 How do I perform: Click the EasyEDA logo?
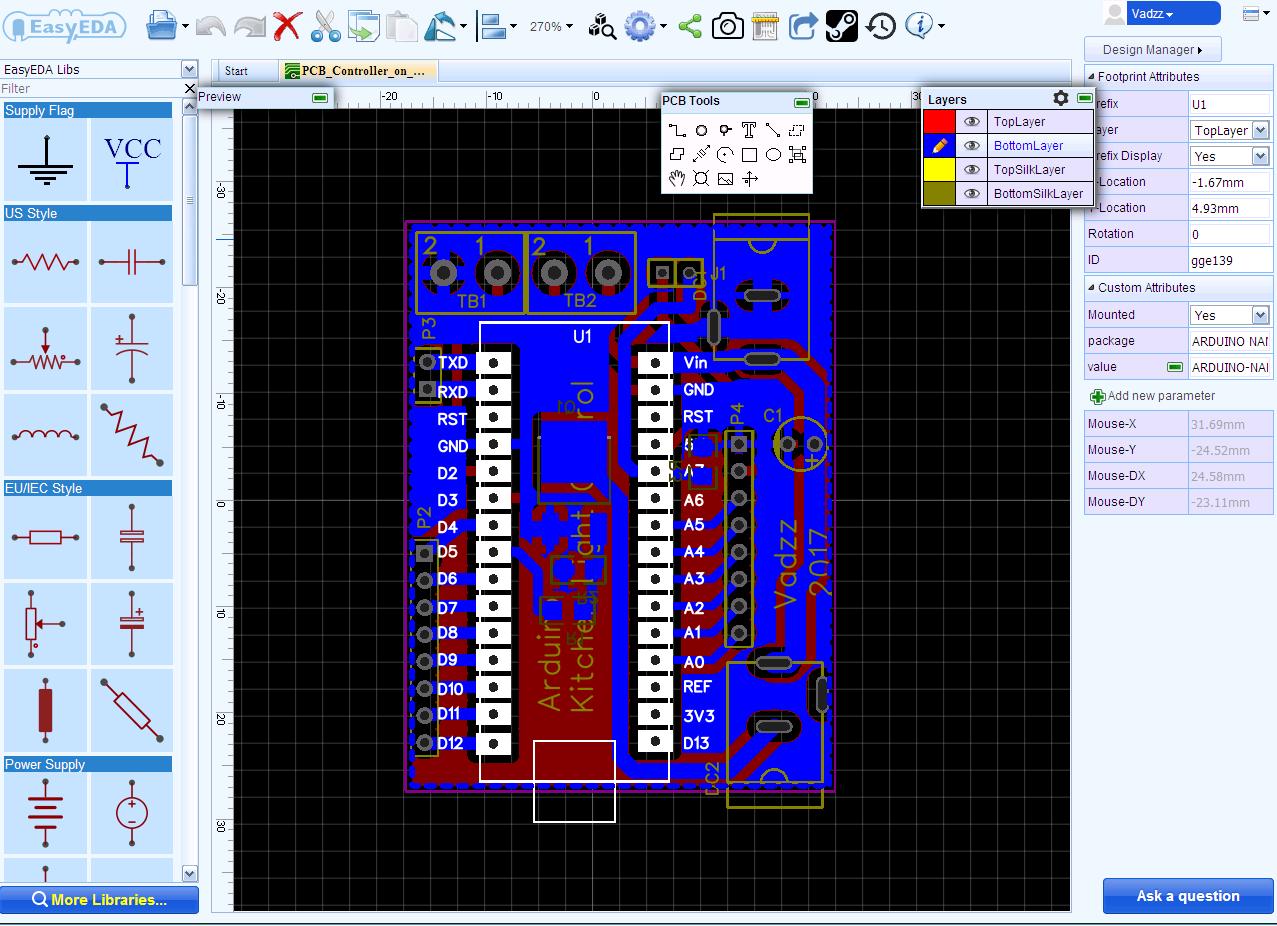(x=64, y=25)
